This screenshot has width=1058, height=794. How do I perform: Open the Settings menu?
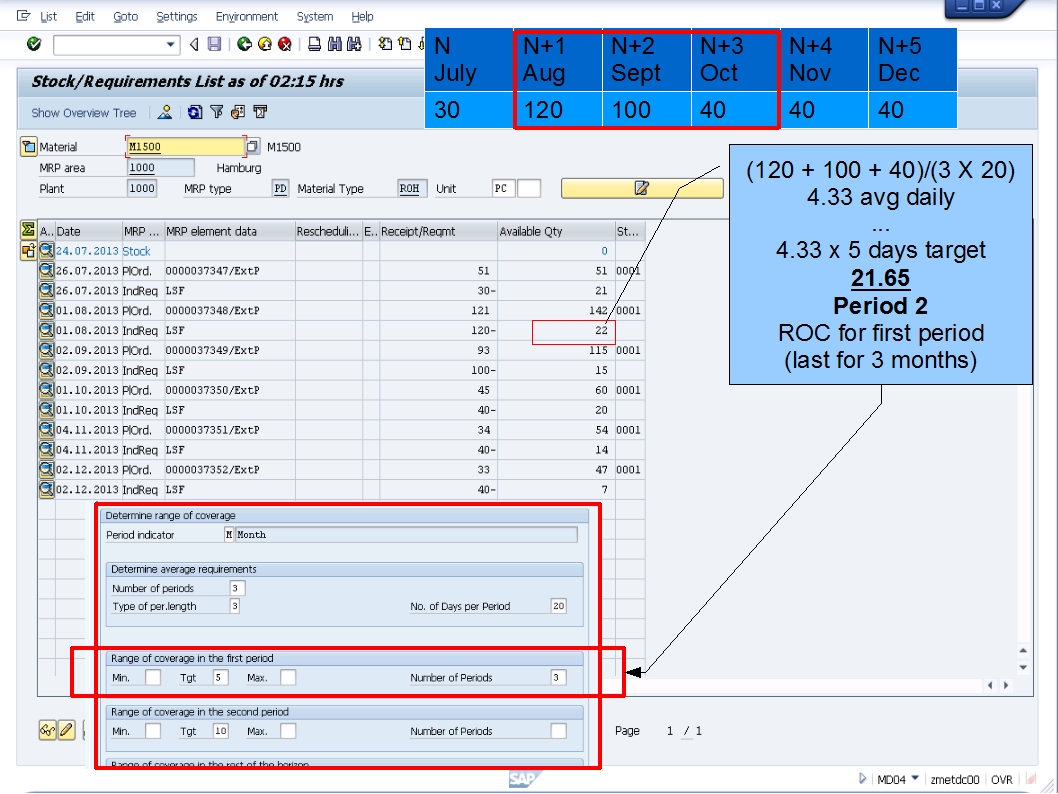[x=176, y=16]
